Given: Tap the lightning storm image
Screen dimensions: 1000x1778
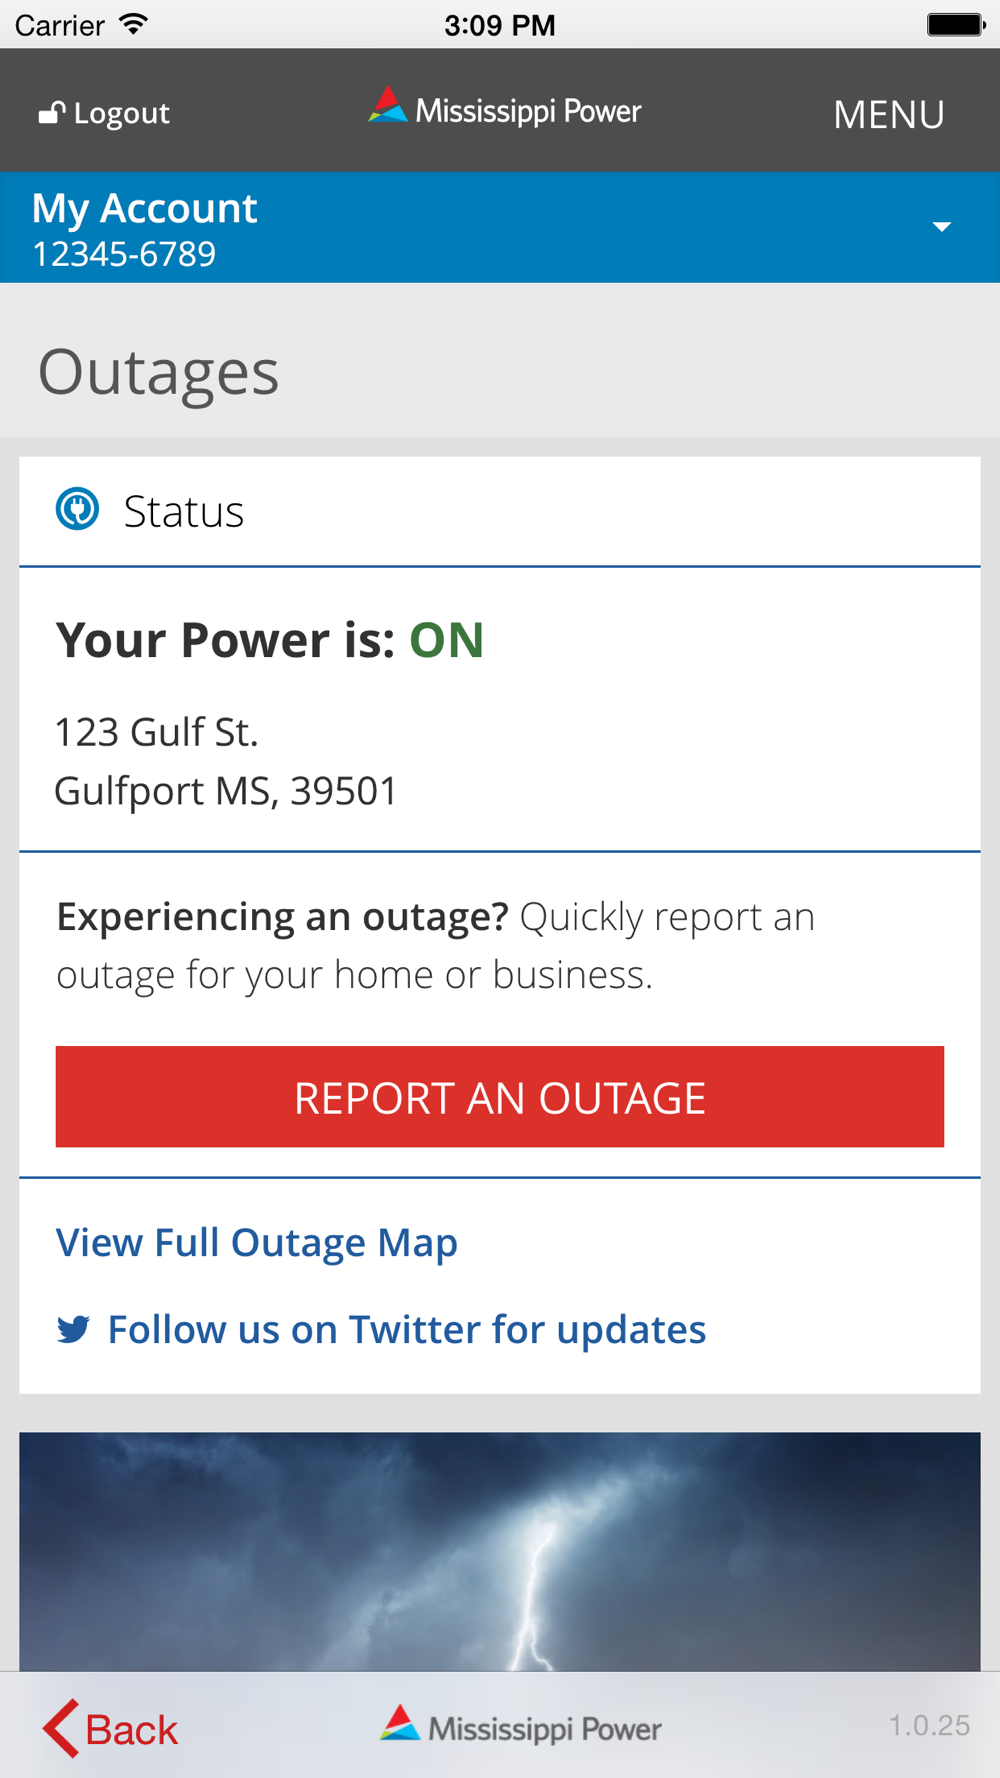Looking at the screenshot, I should point(500,1551).
